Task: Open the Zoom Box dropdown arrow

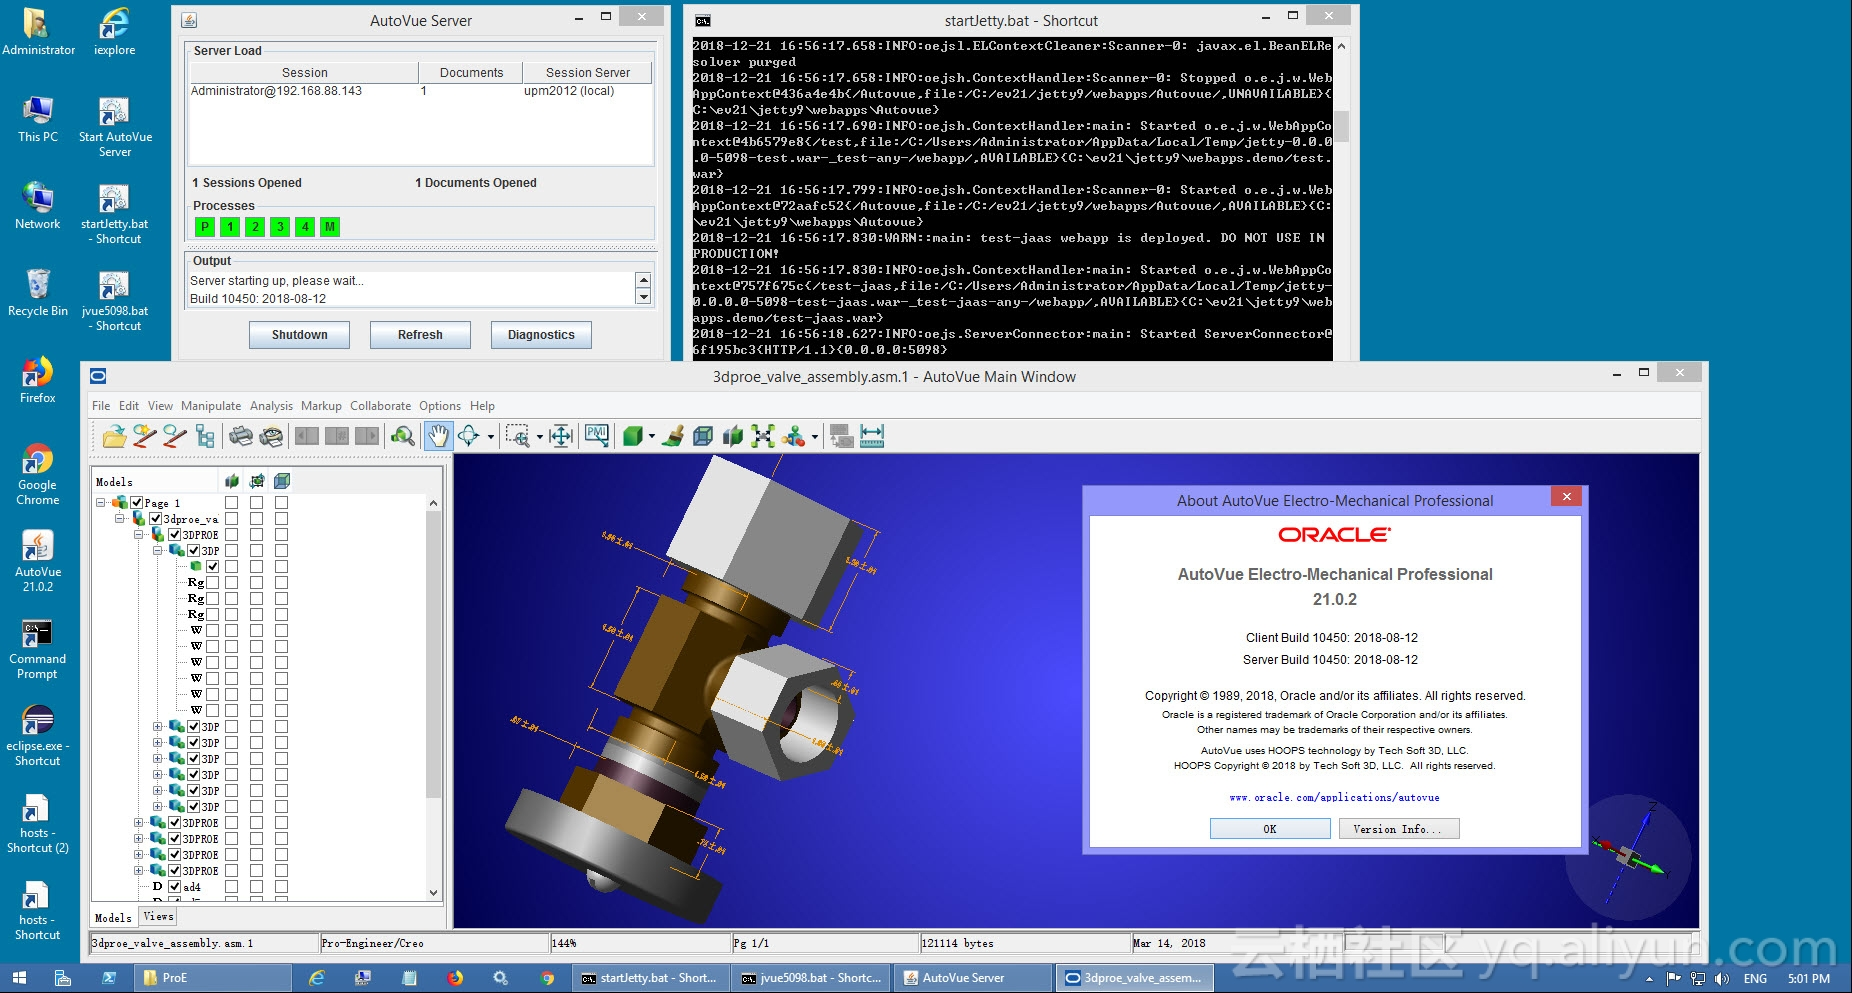Action: [x=540, y=437]
